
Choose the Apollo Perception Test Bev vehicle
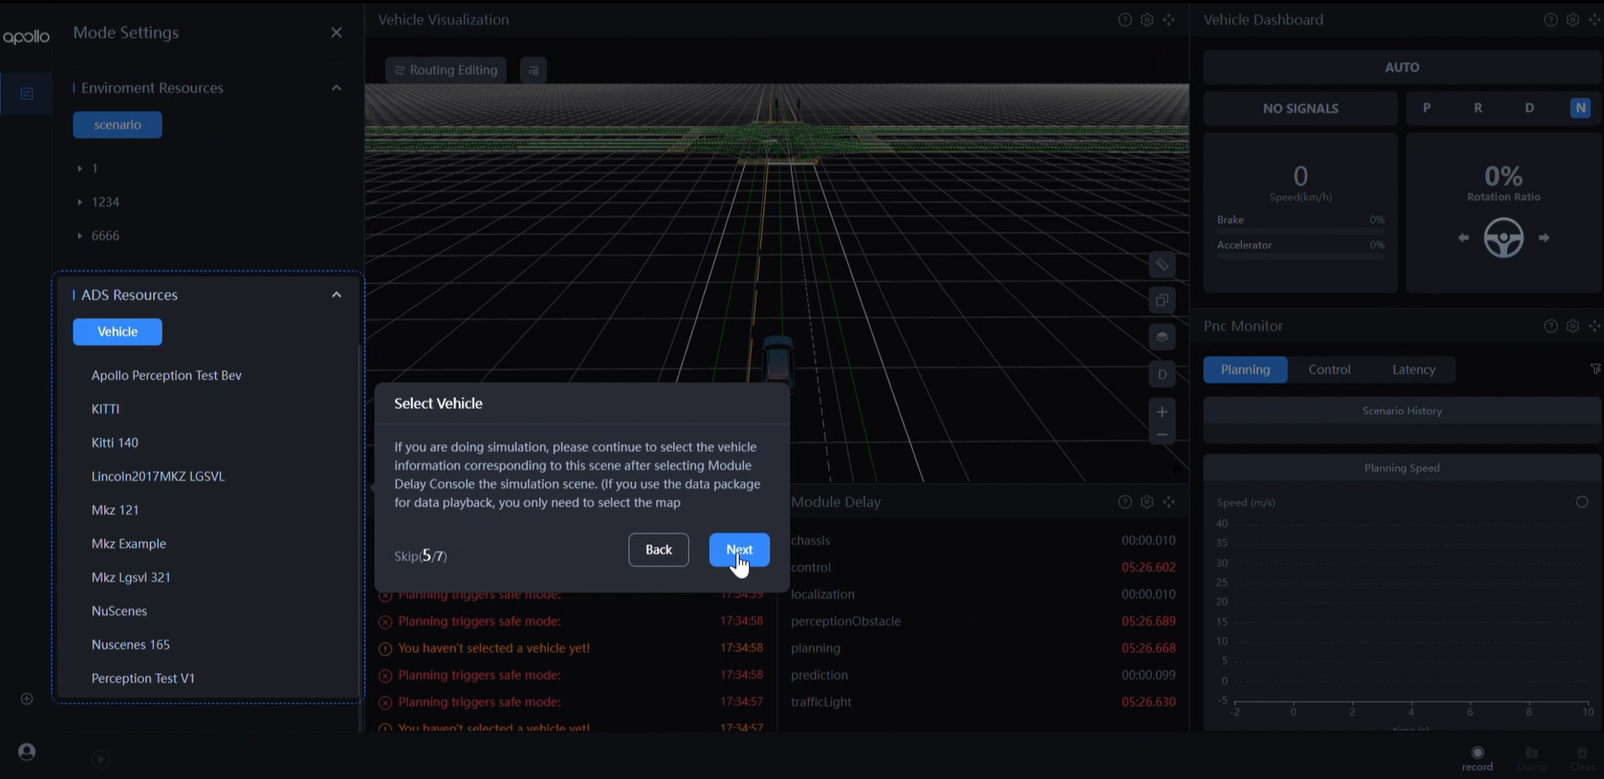tap(167, 376)
